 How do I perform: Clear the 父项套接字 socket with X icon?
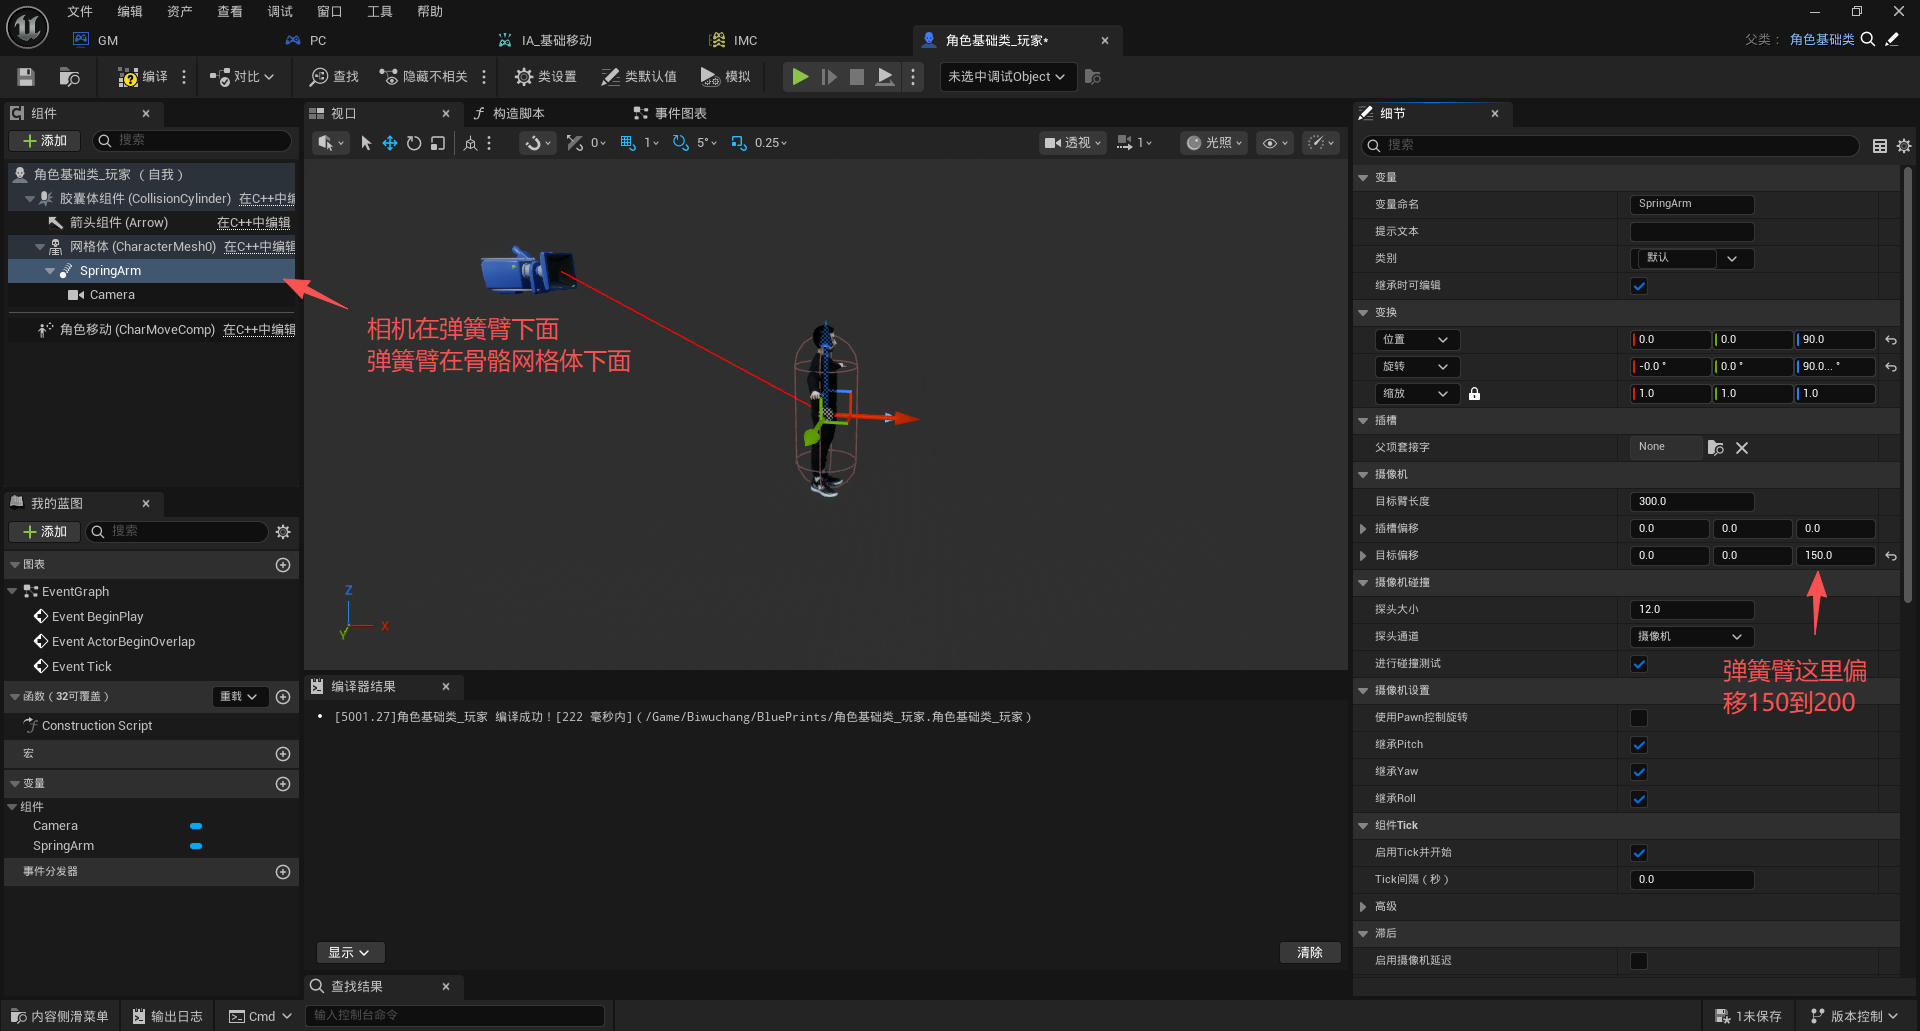[1742, 448]
